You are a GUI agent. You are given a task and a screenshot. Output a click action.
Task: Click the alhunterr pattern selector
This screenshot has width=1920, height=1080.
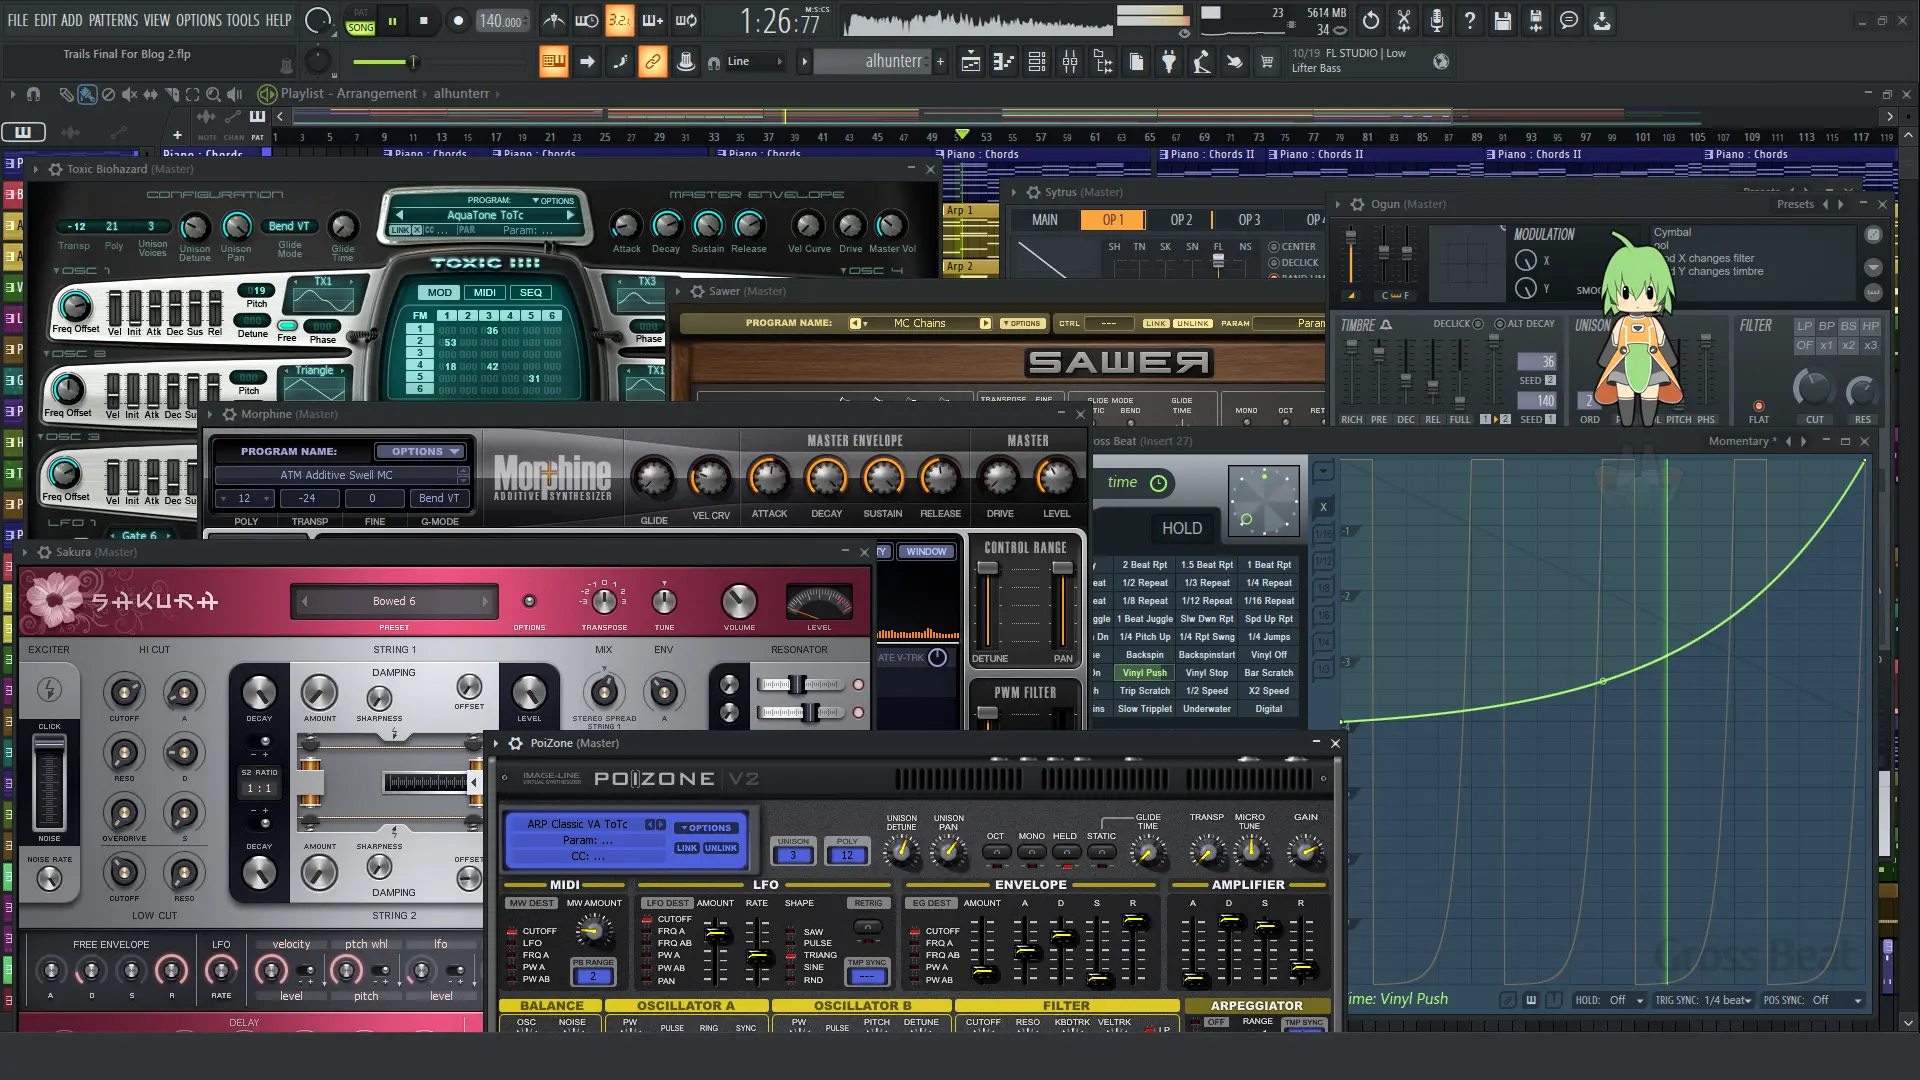pyautogui.click(x=873, y=62)
